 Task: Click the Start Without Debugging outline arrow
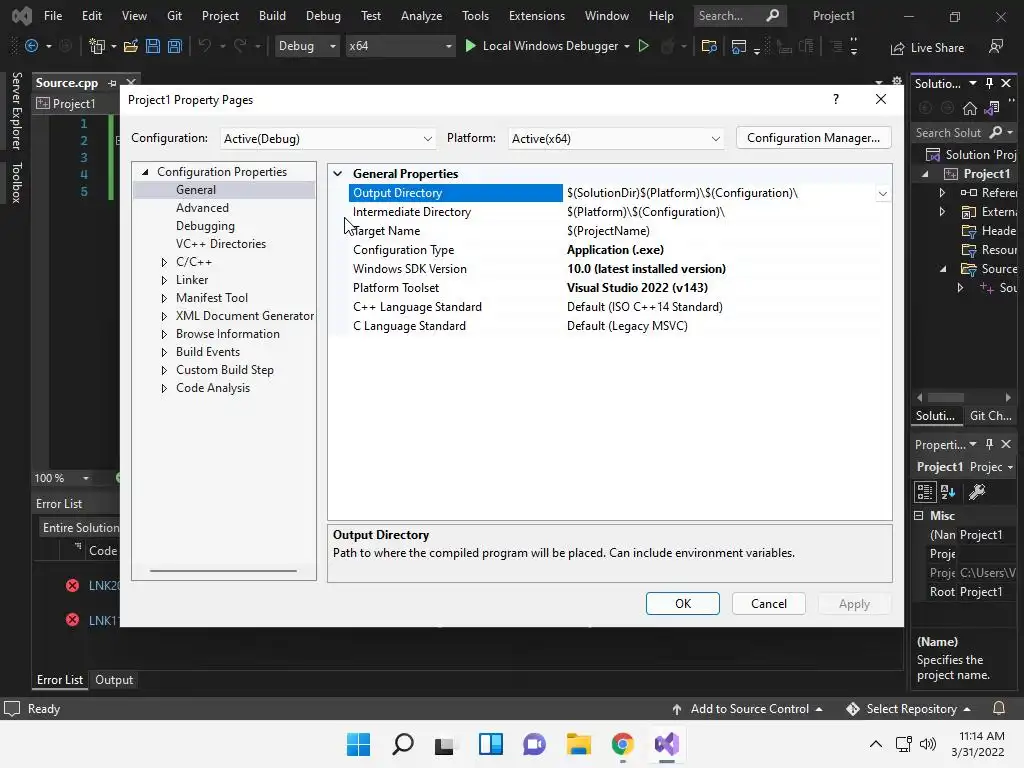(x=643, y=46)
